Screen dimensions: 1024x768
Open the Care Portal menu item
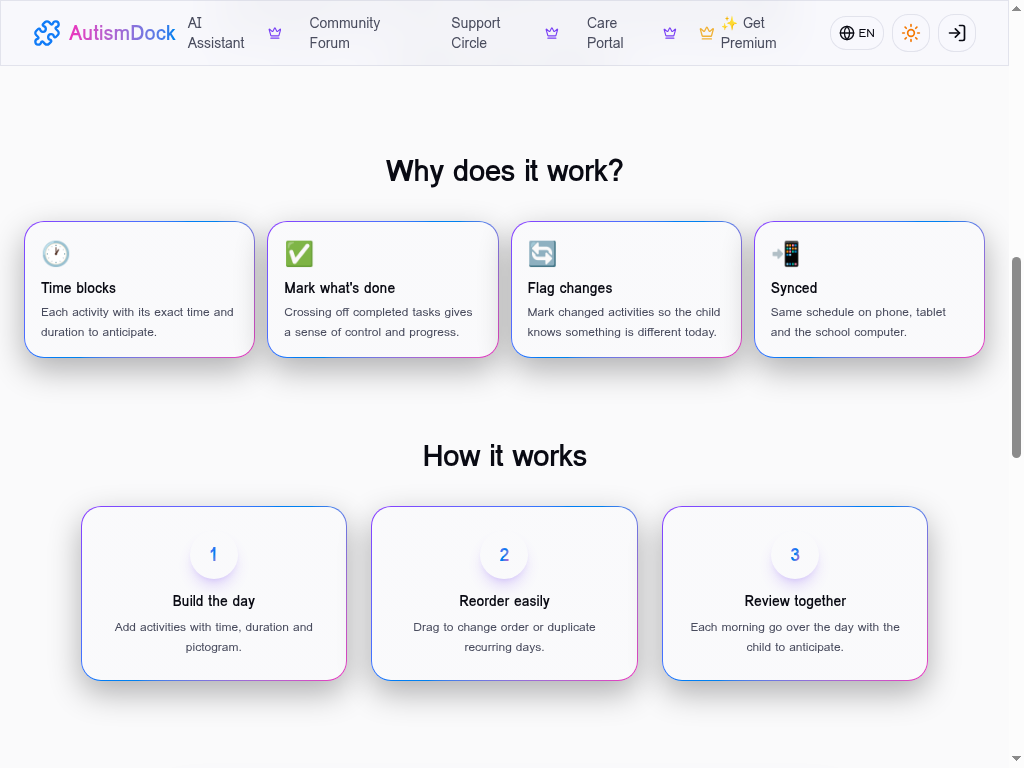[x=605, y=33]
